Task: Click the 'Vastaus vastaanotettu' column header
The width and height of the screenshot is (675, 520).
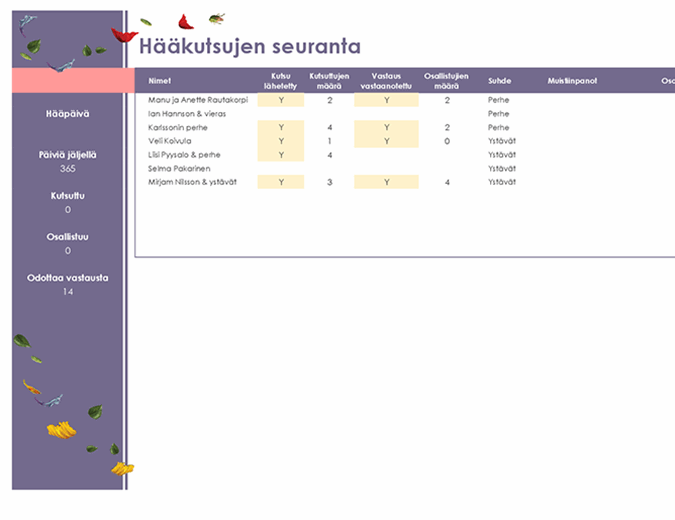Action: coord(385,81)
